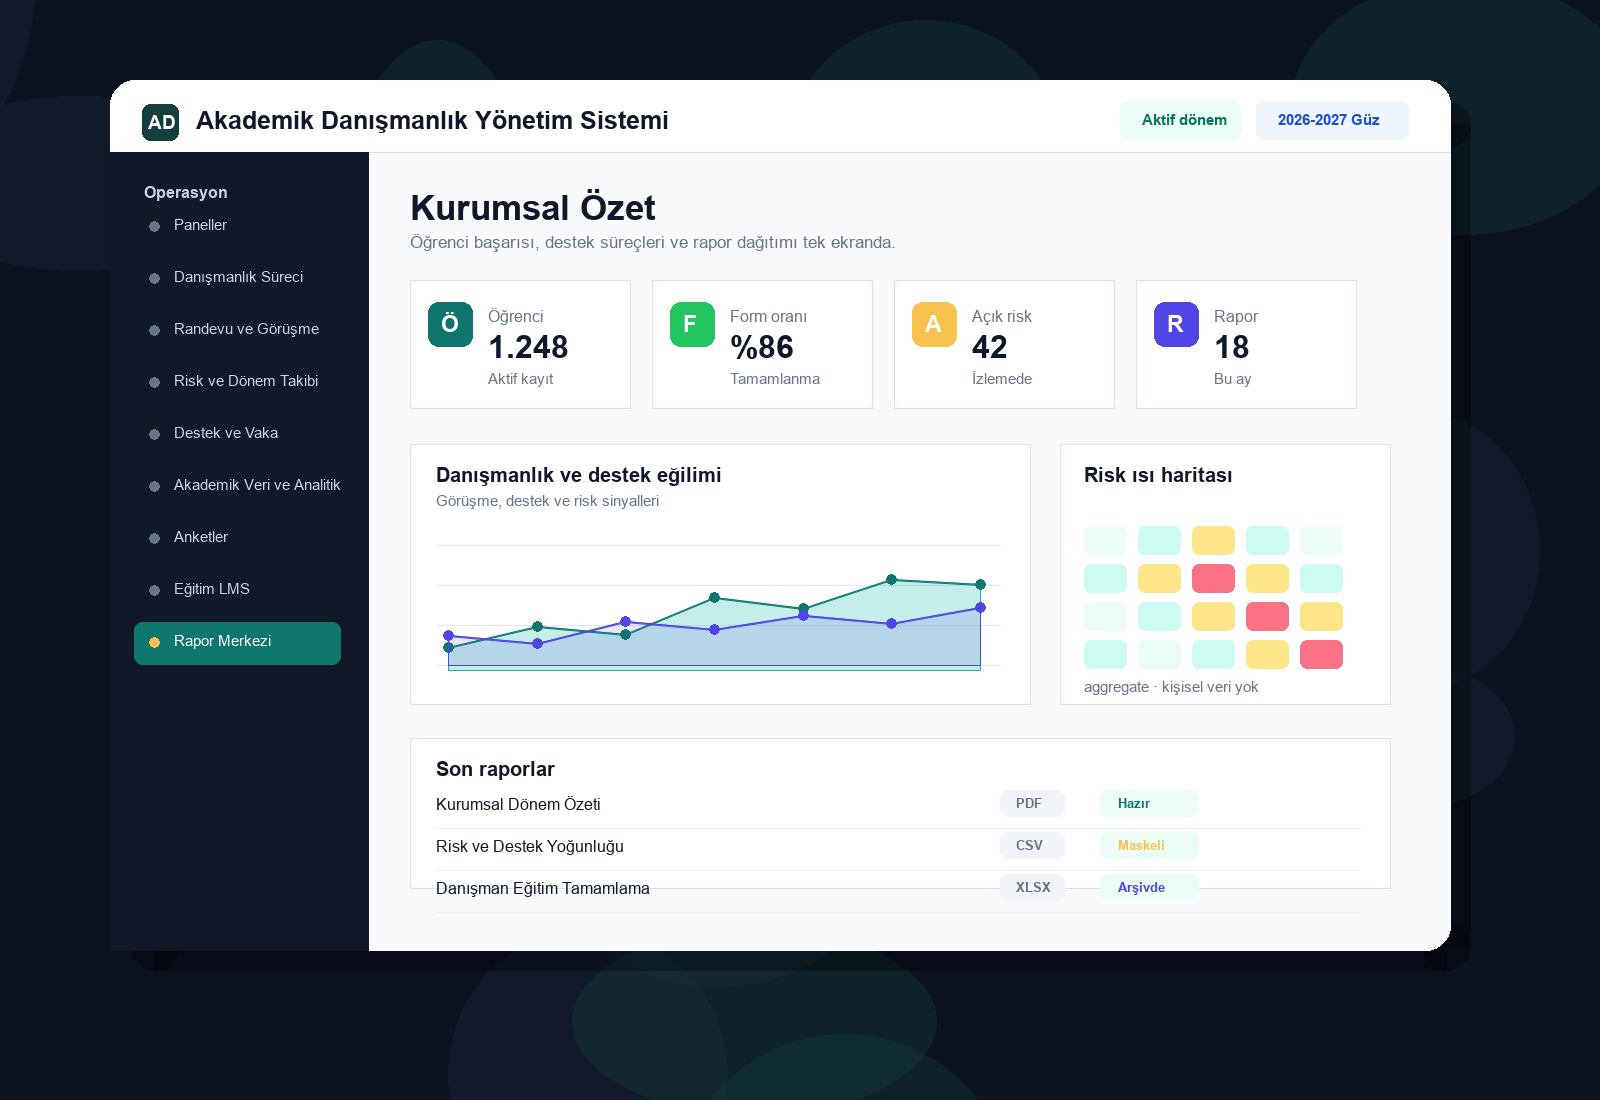Screen dimensions: 1600x1100
Task: Click the 18 report count value
Action: pos(1232,347)
